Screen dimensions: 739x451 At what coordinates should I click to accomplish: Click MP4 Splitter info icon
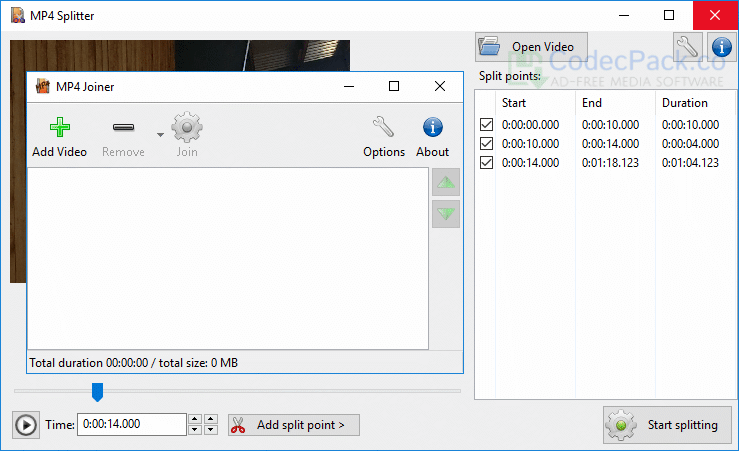click(722, 47)
